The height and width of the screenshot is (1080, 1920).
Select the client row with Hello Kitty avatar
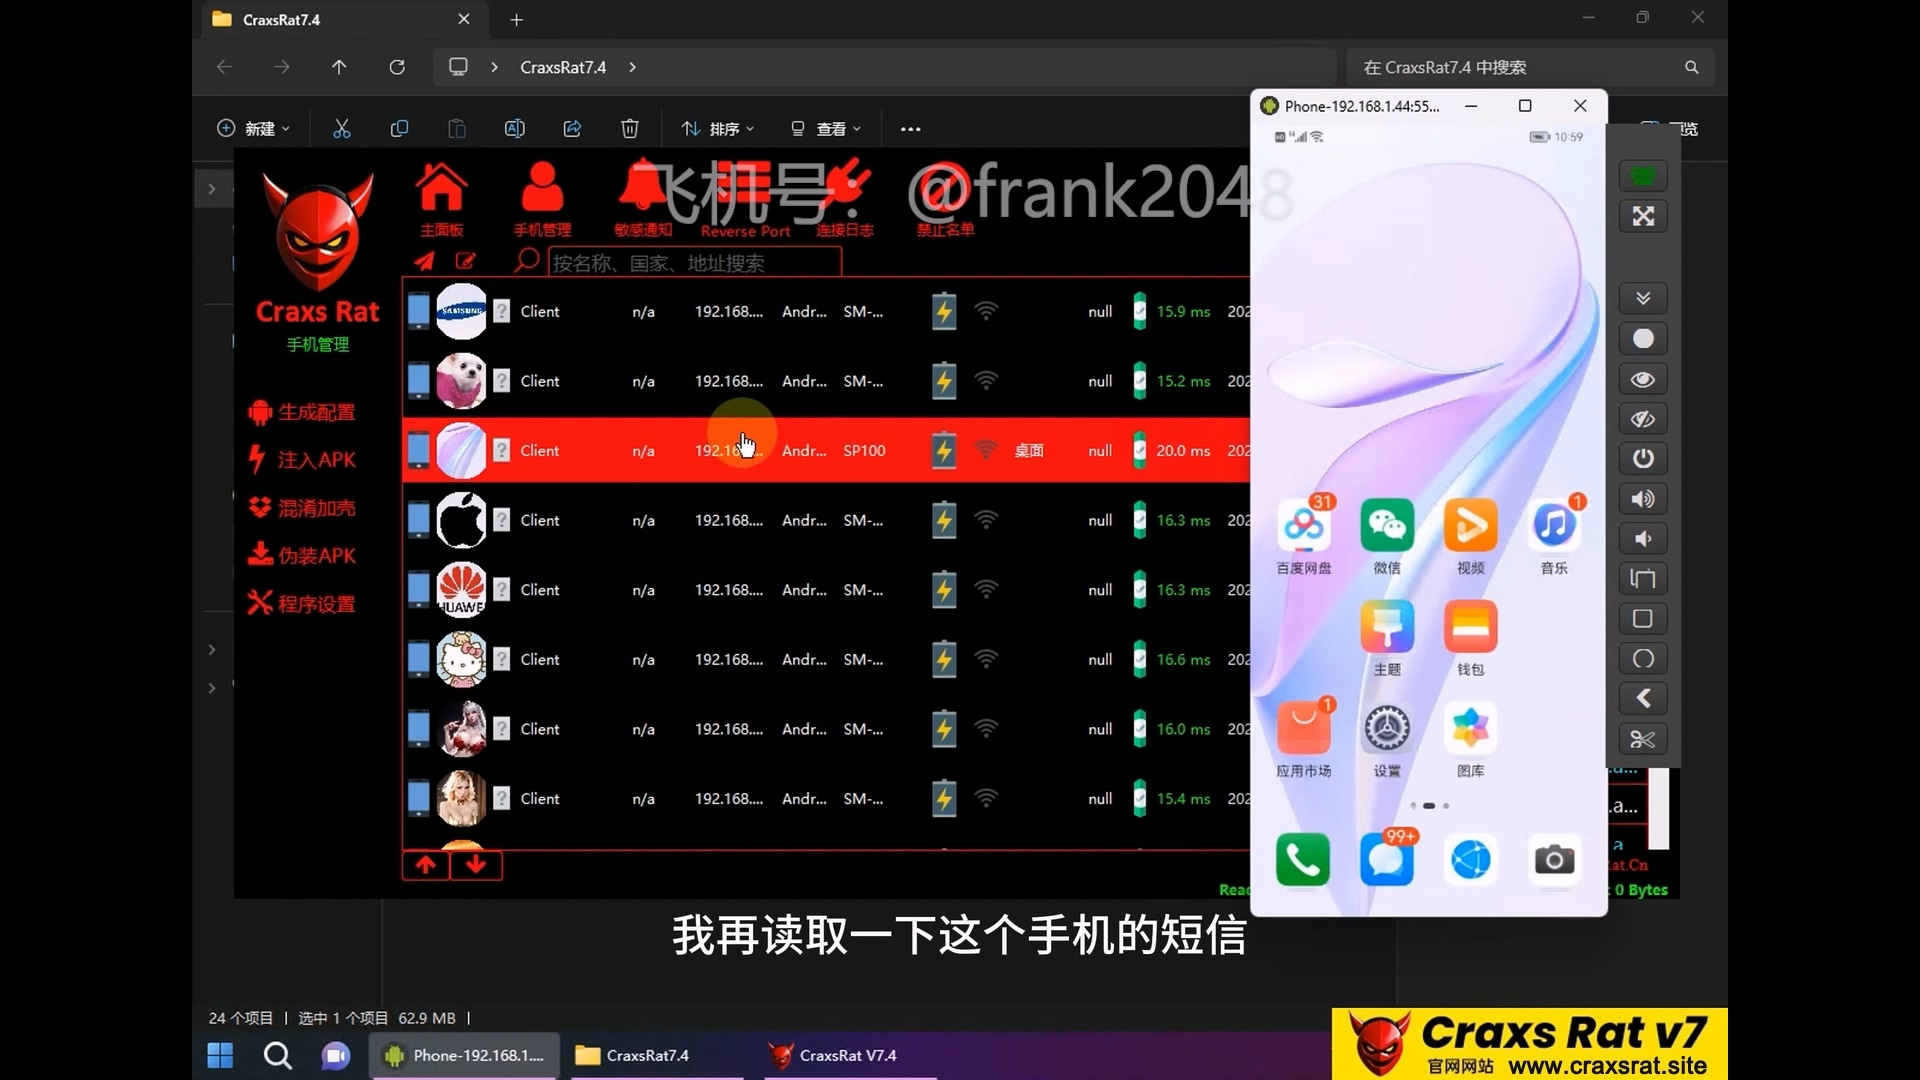point(826,660)
